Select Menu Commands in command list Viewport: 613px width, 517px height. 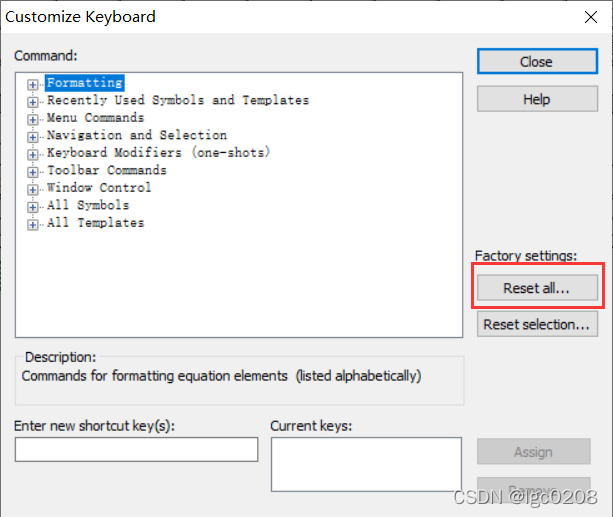(x=95, y=118)
